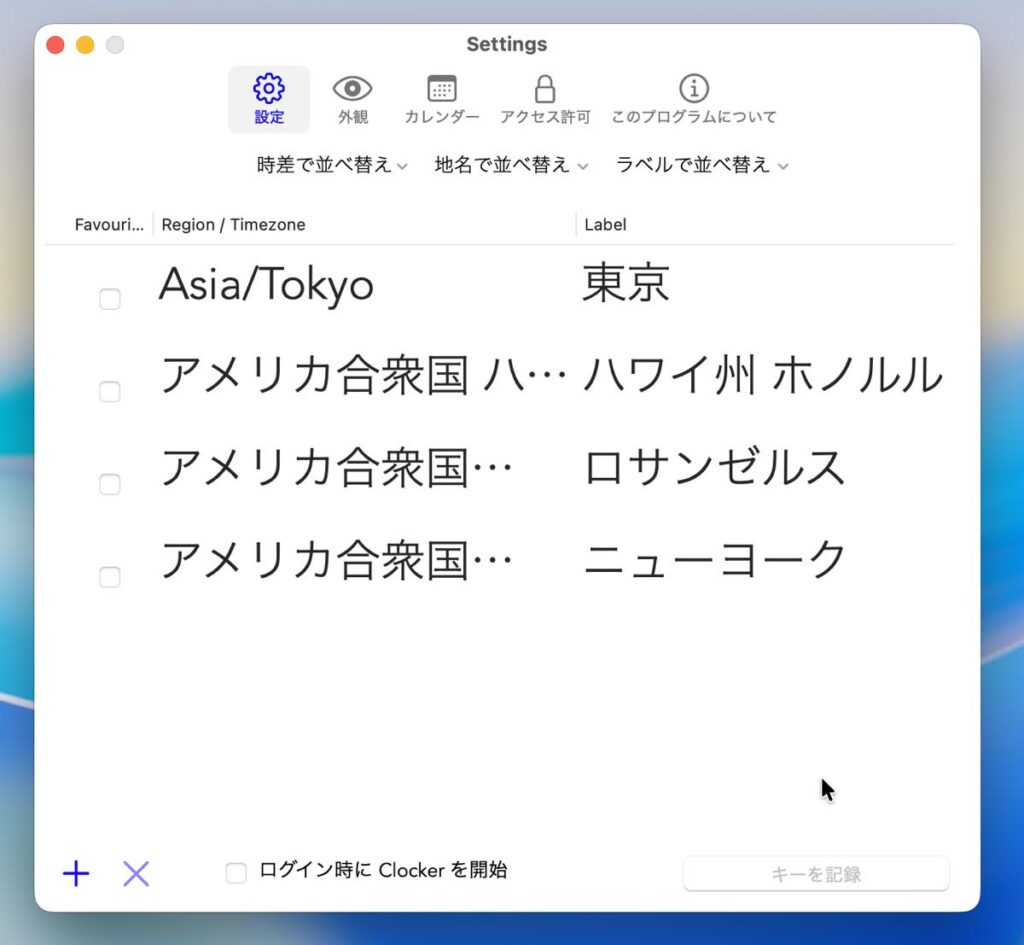Toggle favourite checkbox for Asia/Tokyo
1024x945 pixels.
click(x=110, y=299)
